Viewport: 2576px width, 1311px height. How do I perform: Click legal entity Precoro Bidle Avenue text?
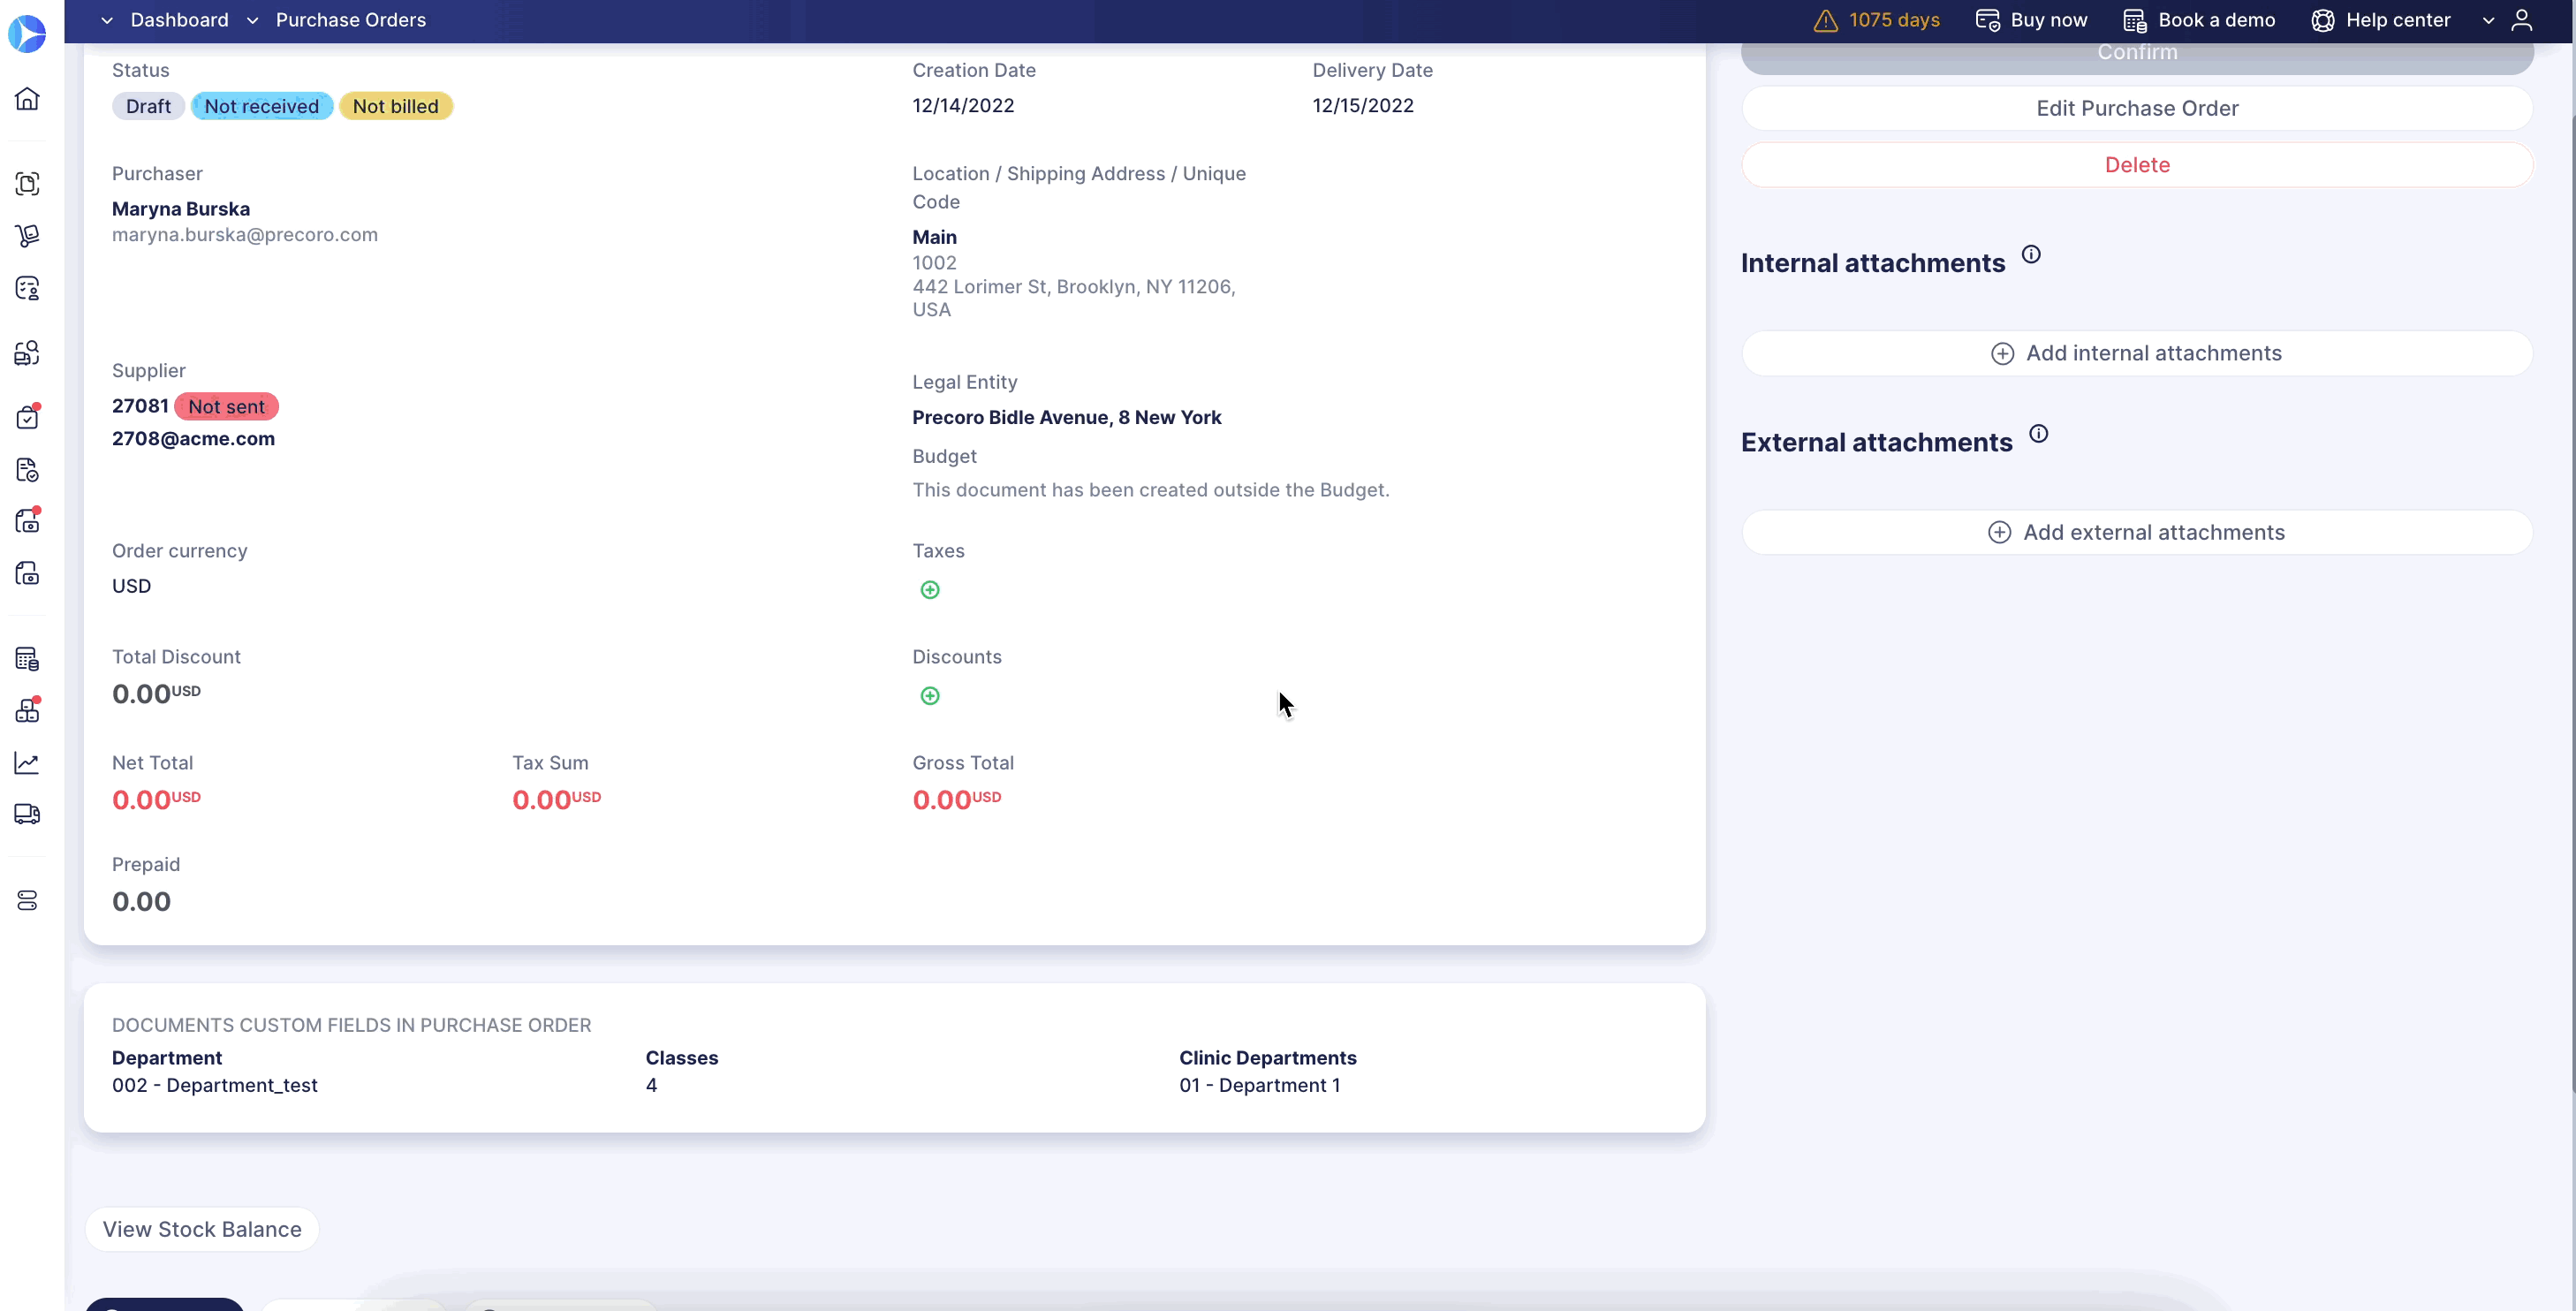tap(1067, 418)
